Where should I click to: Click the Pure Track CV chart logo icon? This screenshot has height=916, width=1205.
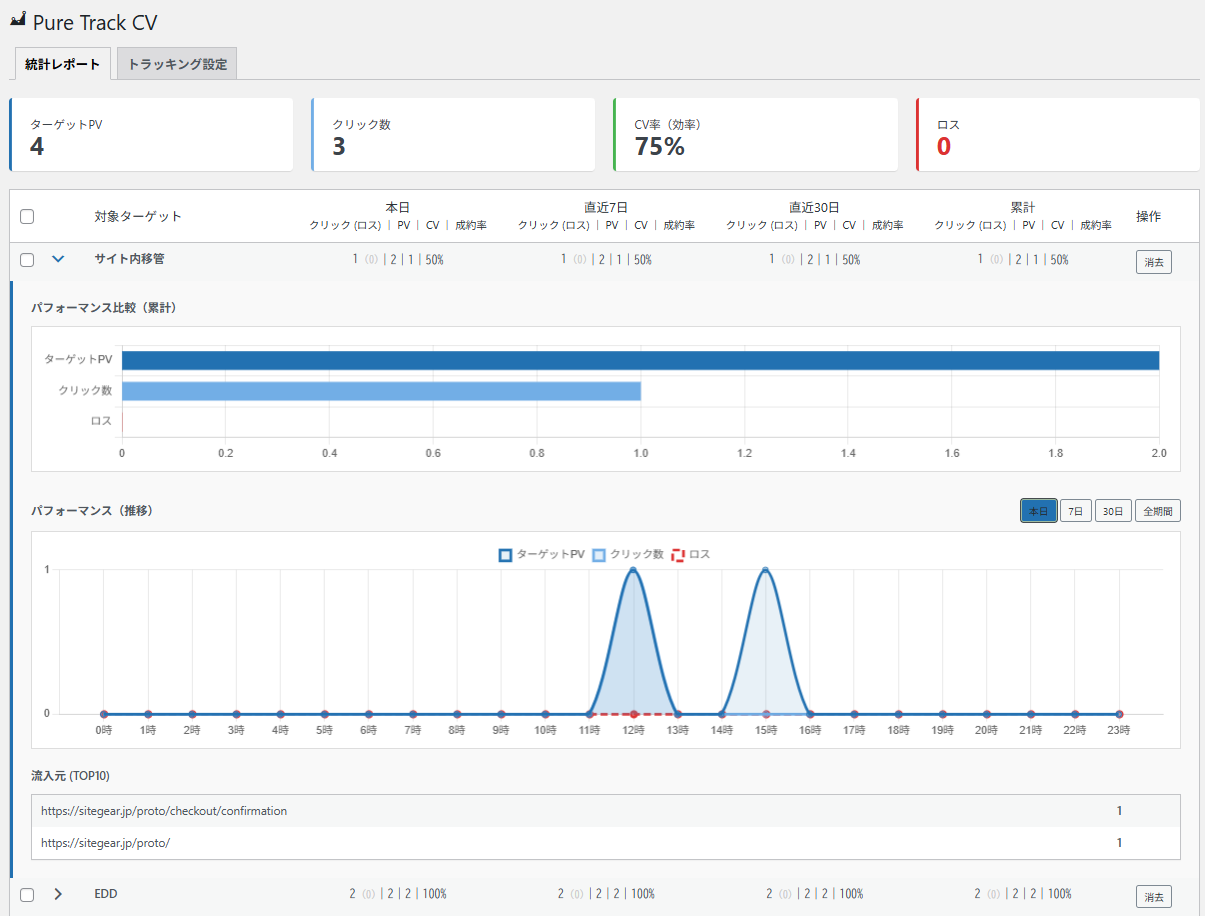click(18, 20)
